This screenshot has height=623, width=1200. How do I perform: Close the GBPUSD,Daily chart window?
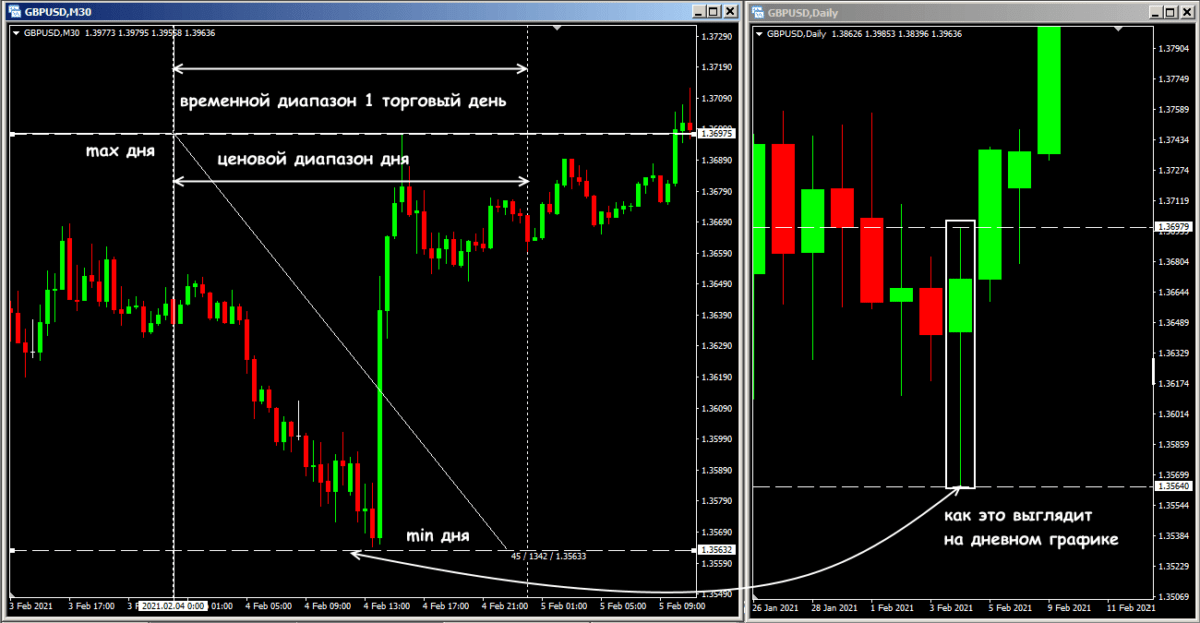tap(1189, 12)
